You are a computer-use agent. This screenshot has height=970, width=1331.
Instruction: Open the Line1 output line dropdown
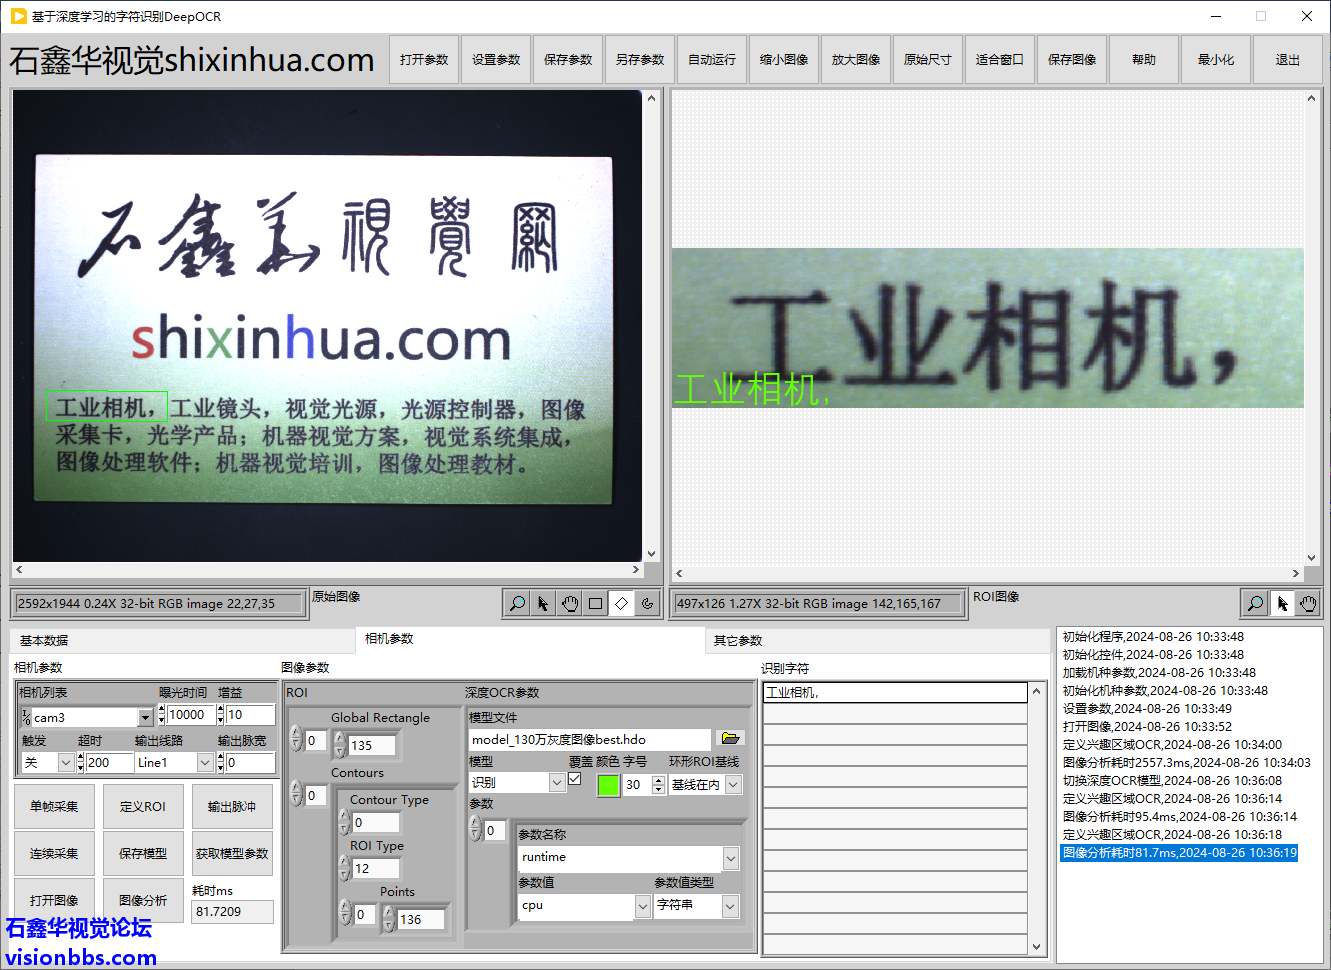click(x=205, y=763)
